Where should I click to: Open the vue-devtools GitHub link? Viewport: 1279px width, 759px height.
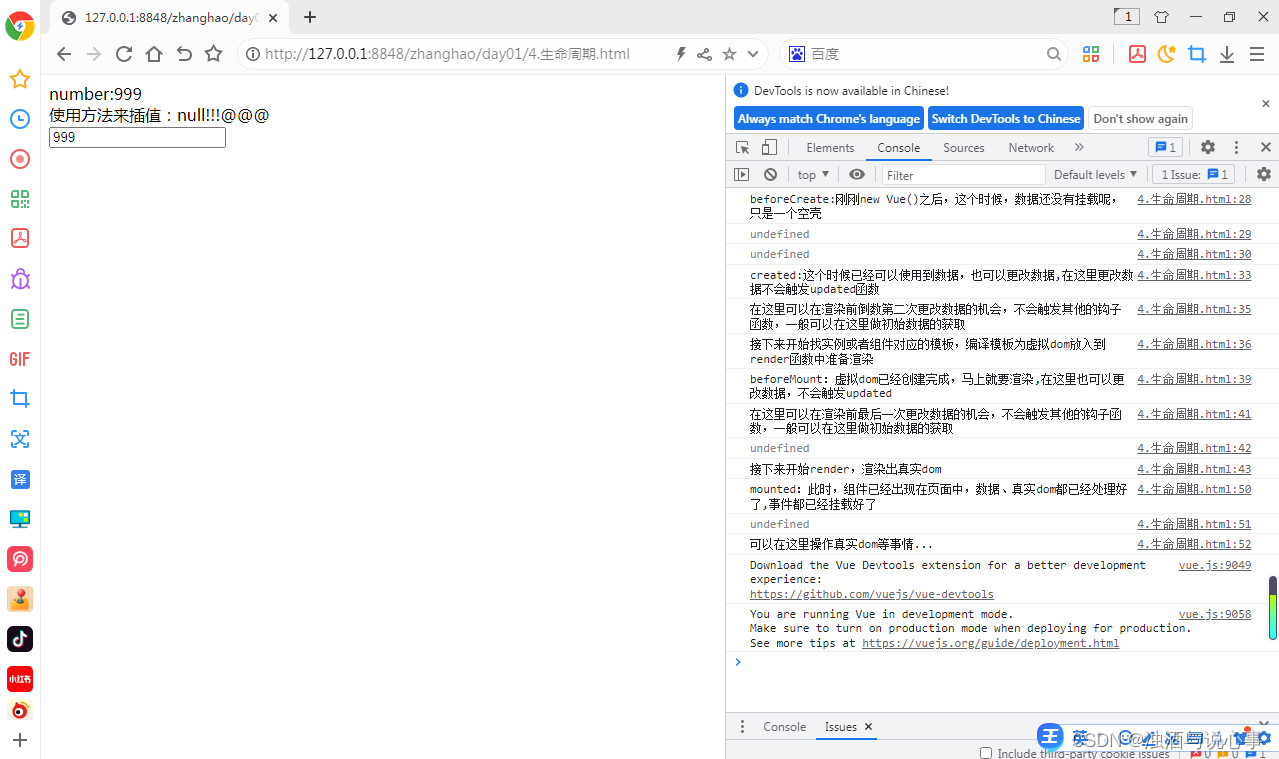click(x=870, y=593)
